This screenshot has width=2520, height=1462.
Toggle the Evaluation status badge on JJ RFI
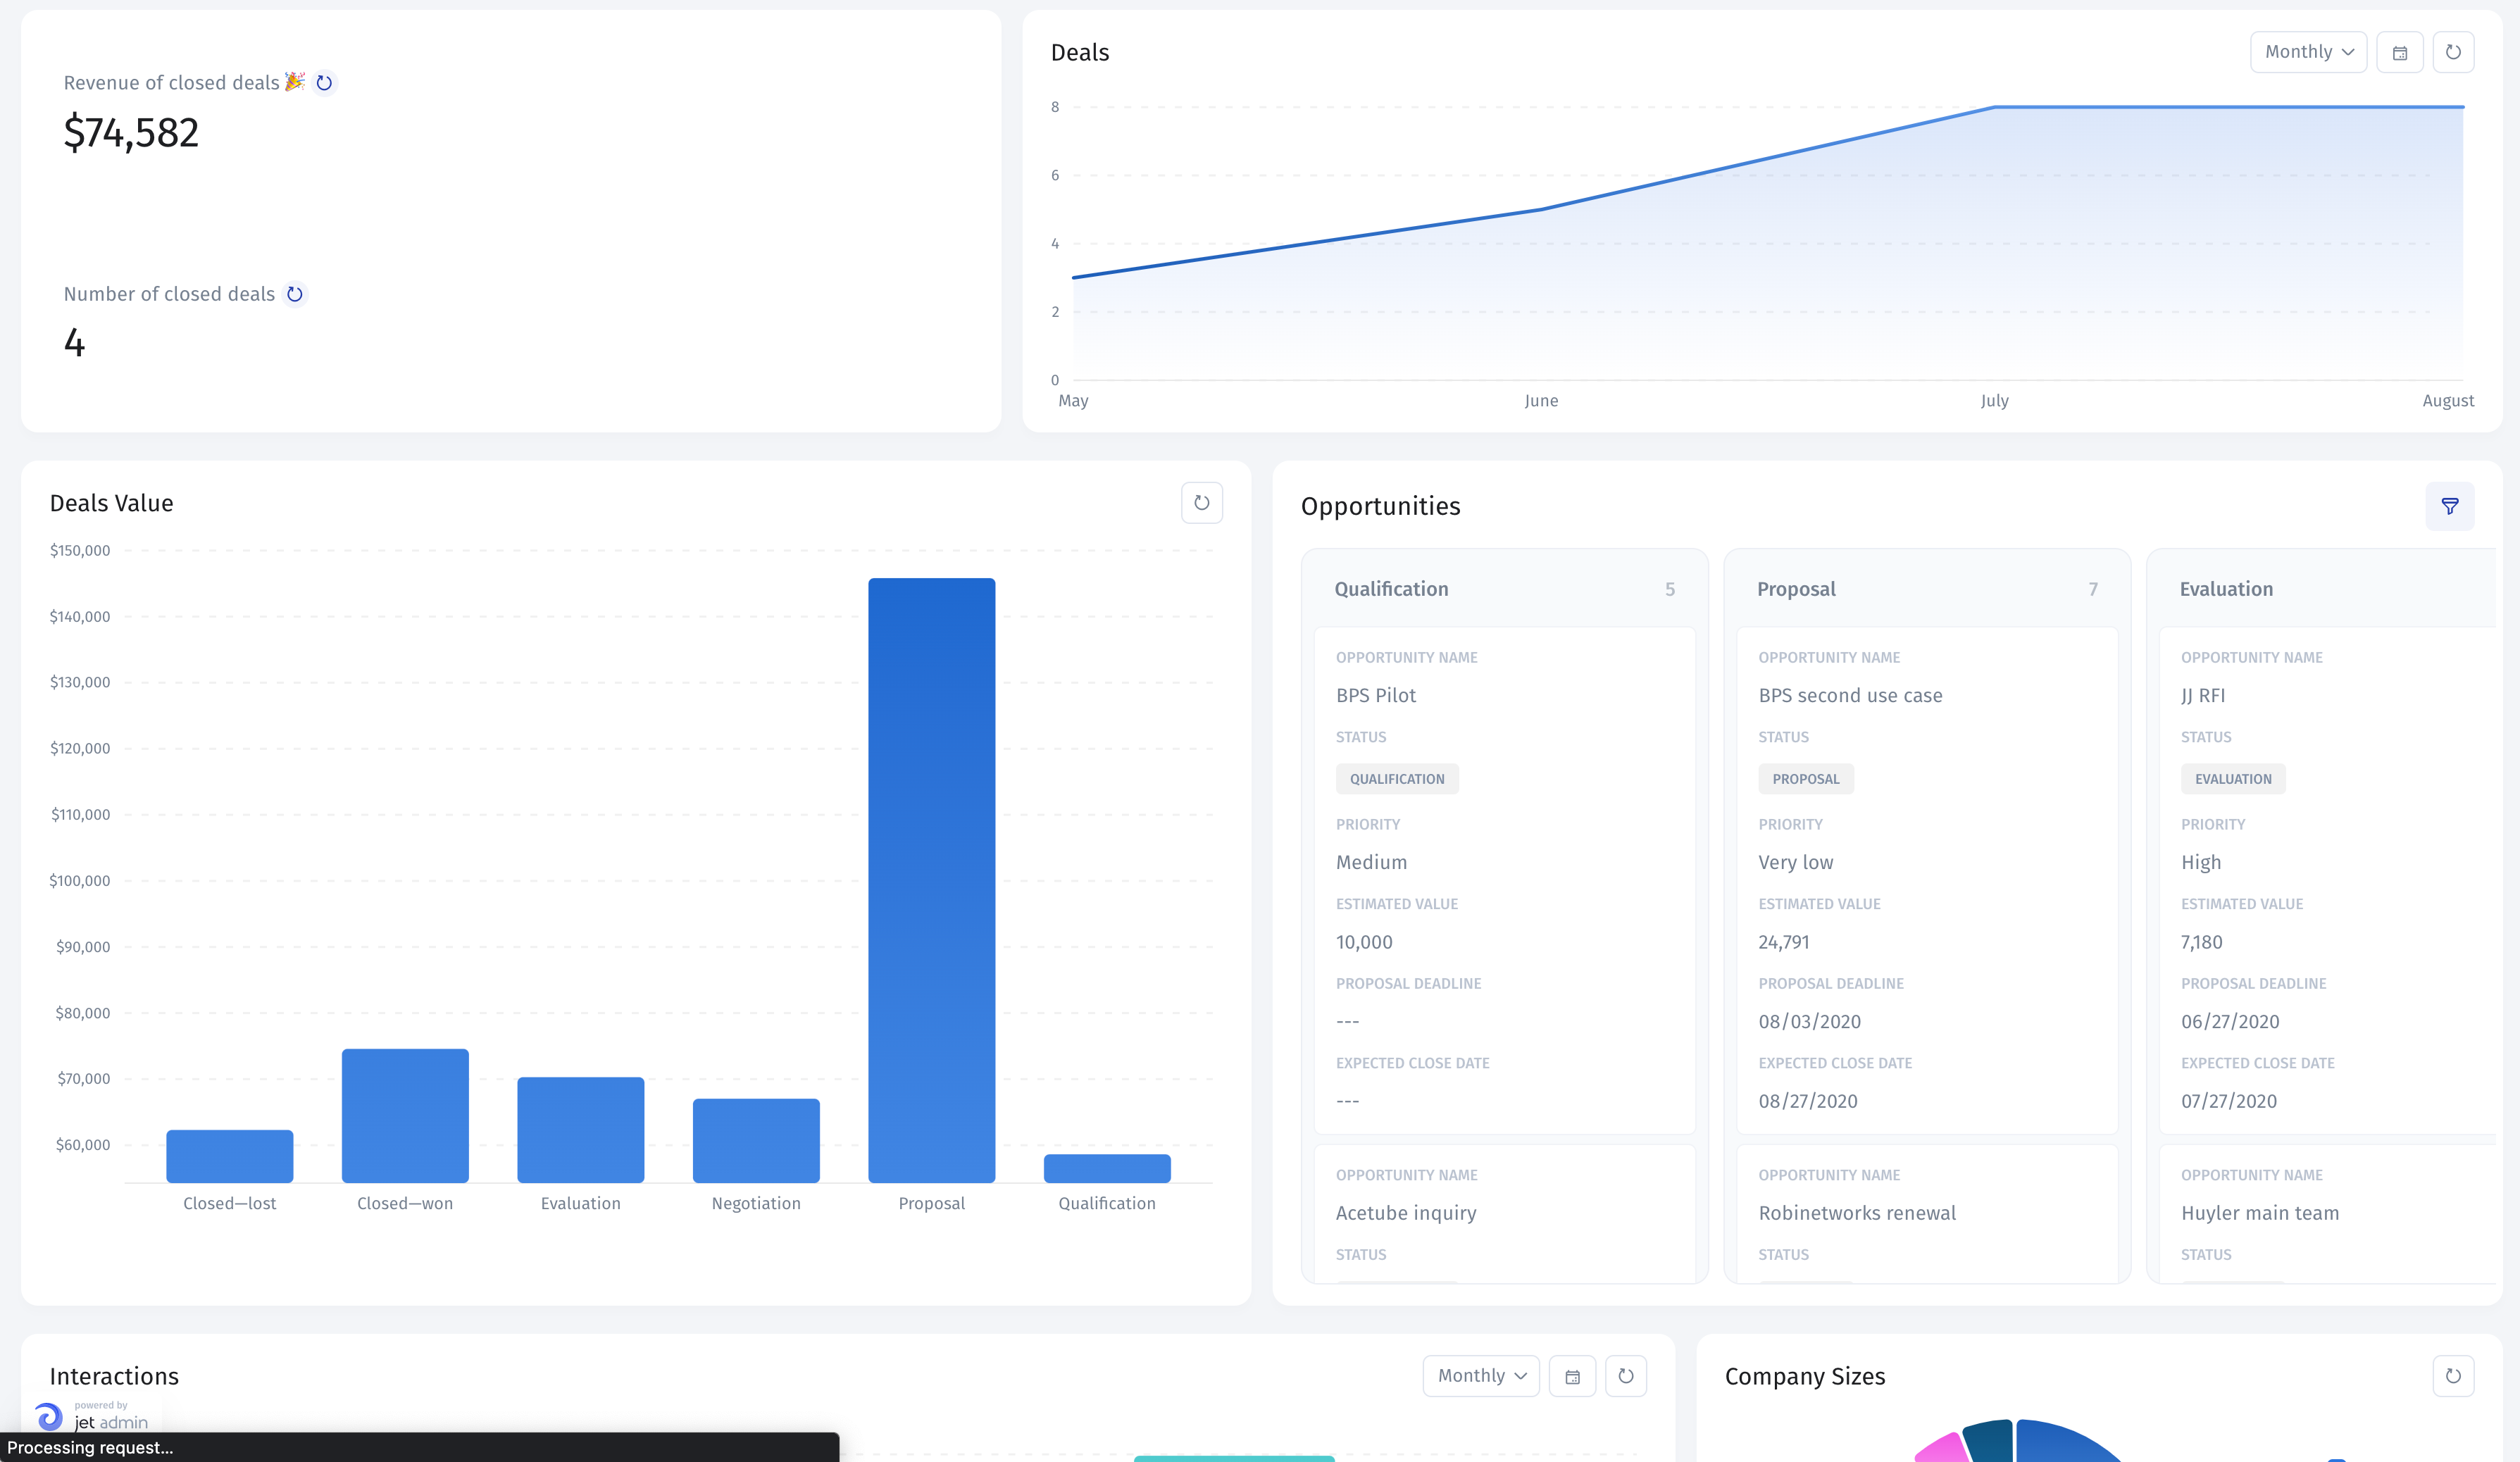click(x=2233, y=778)
